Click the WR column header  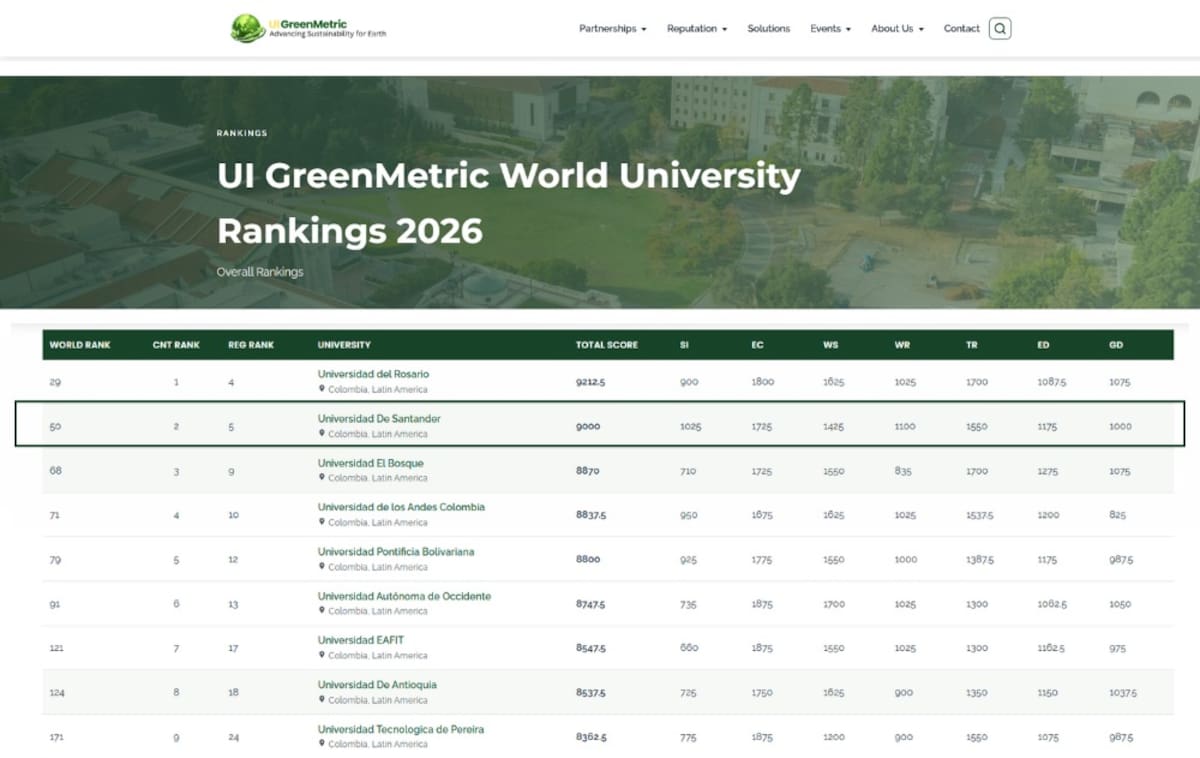(x=902, y=345)
